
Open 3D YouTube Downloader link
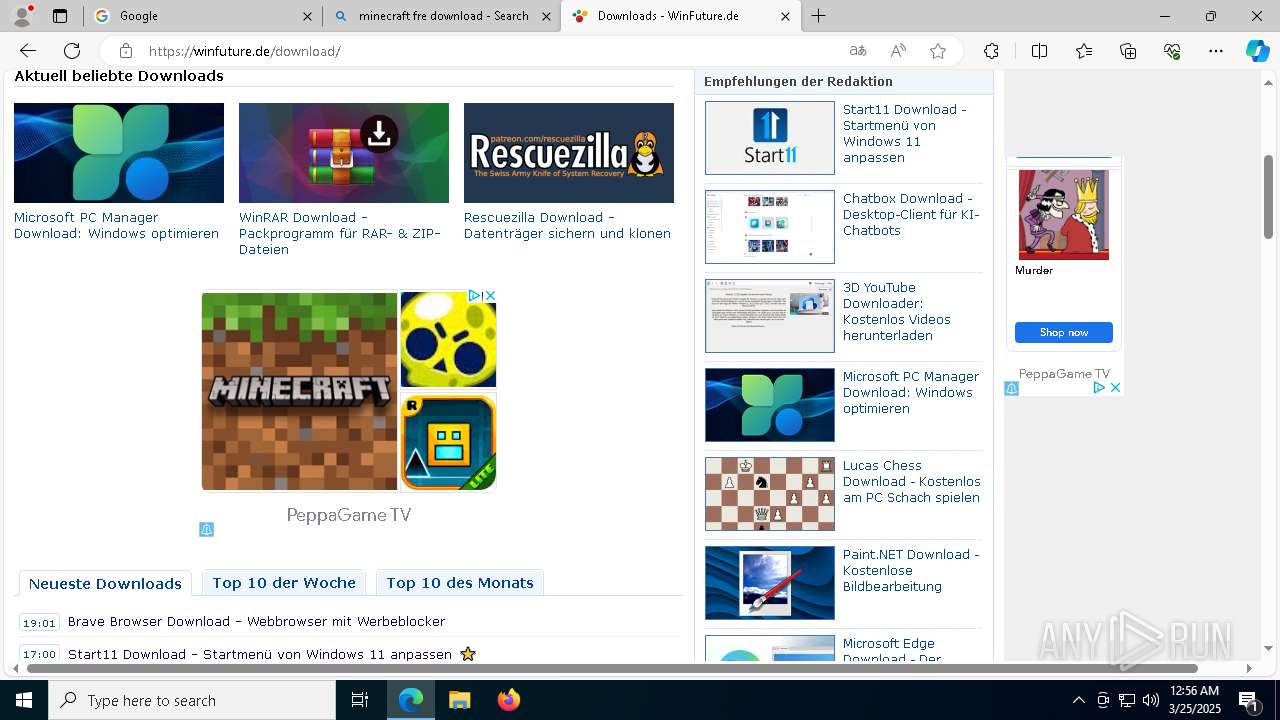(x=897, y=311)
